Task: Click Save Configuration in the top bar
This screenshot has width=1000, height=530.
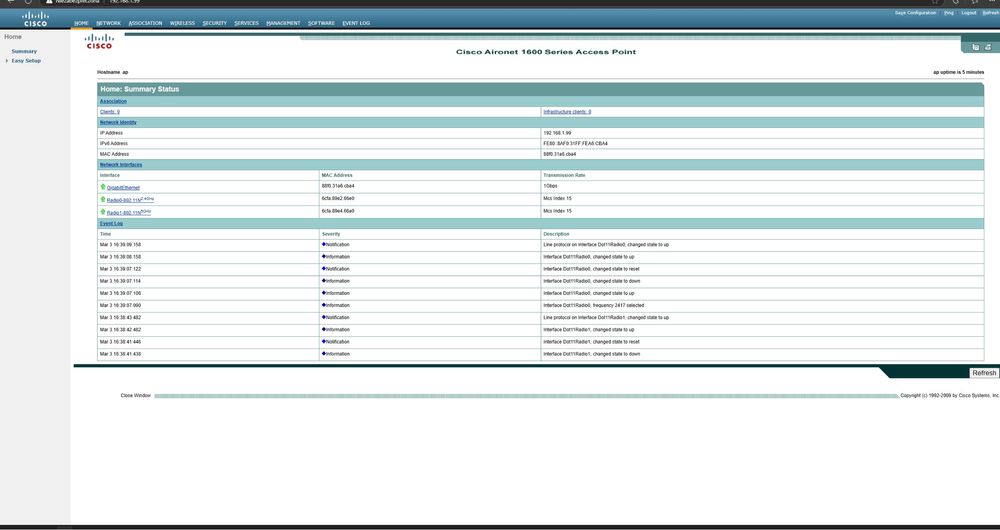Action: click(916, 13)
